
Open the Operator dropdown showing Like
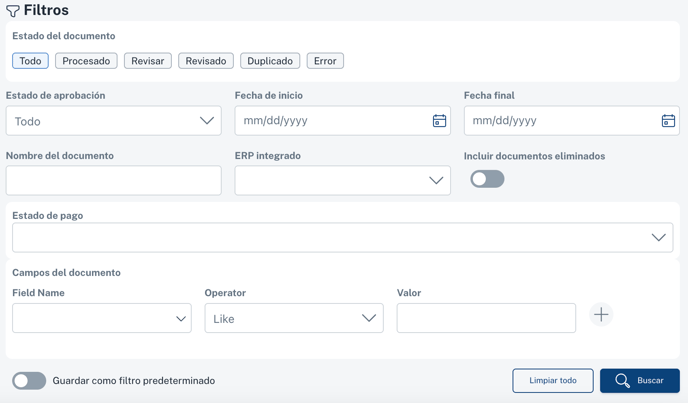point(294,318)
